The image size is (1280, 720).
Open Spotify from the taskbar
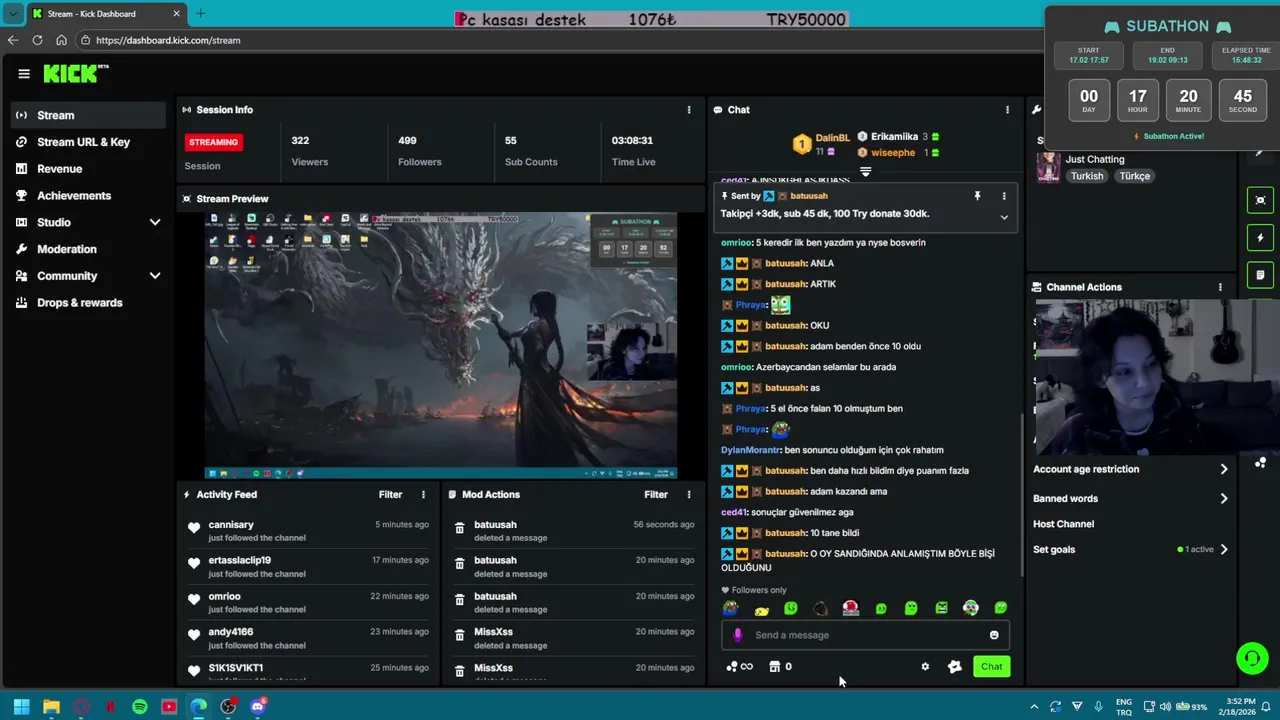point(140,707)
